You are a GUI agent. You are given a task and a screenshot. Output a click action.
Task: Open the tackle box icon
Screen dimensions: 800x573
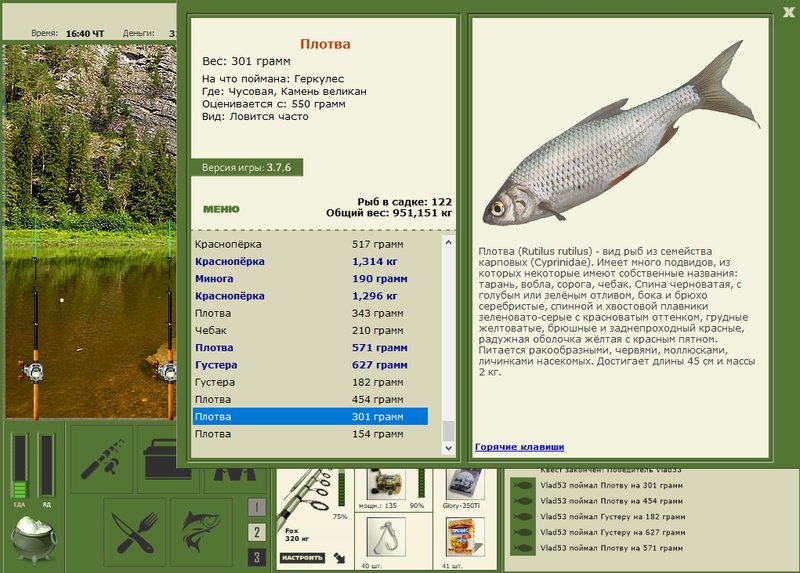(168, 459)
